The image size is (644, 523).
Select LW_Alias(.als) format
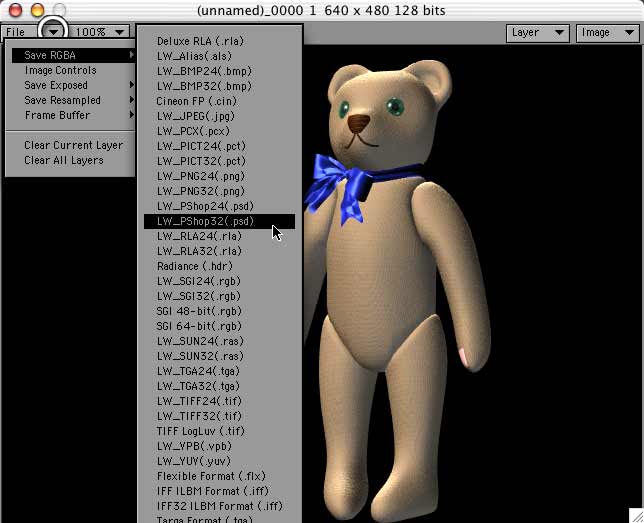tap(219, 56)
